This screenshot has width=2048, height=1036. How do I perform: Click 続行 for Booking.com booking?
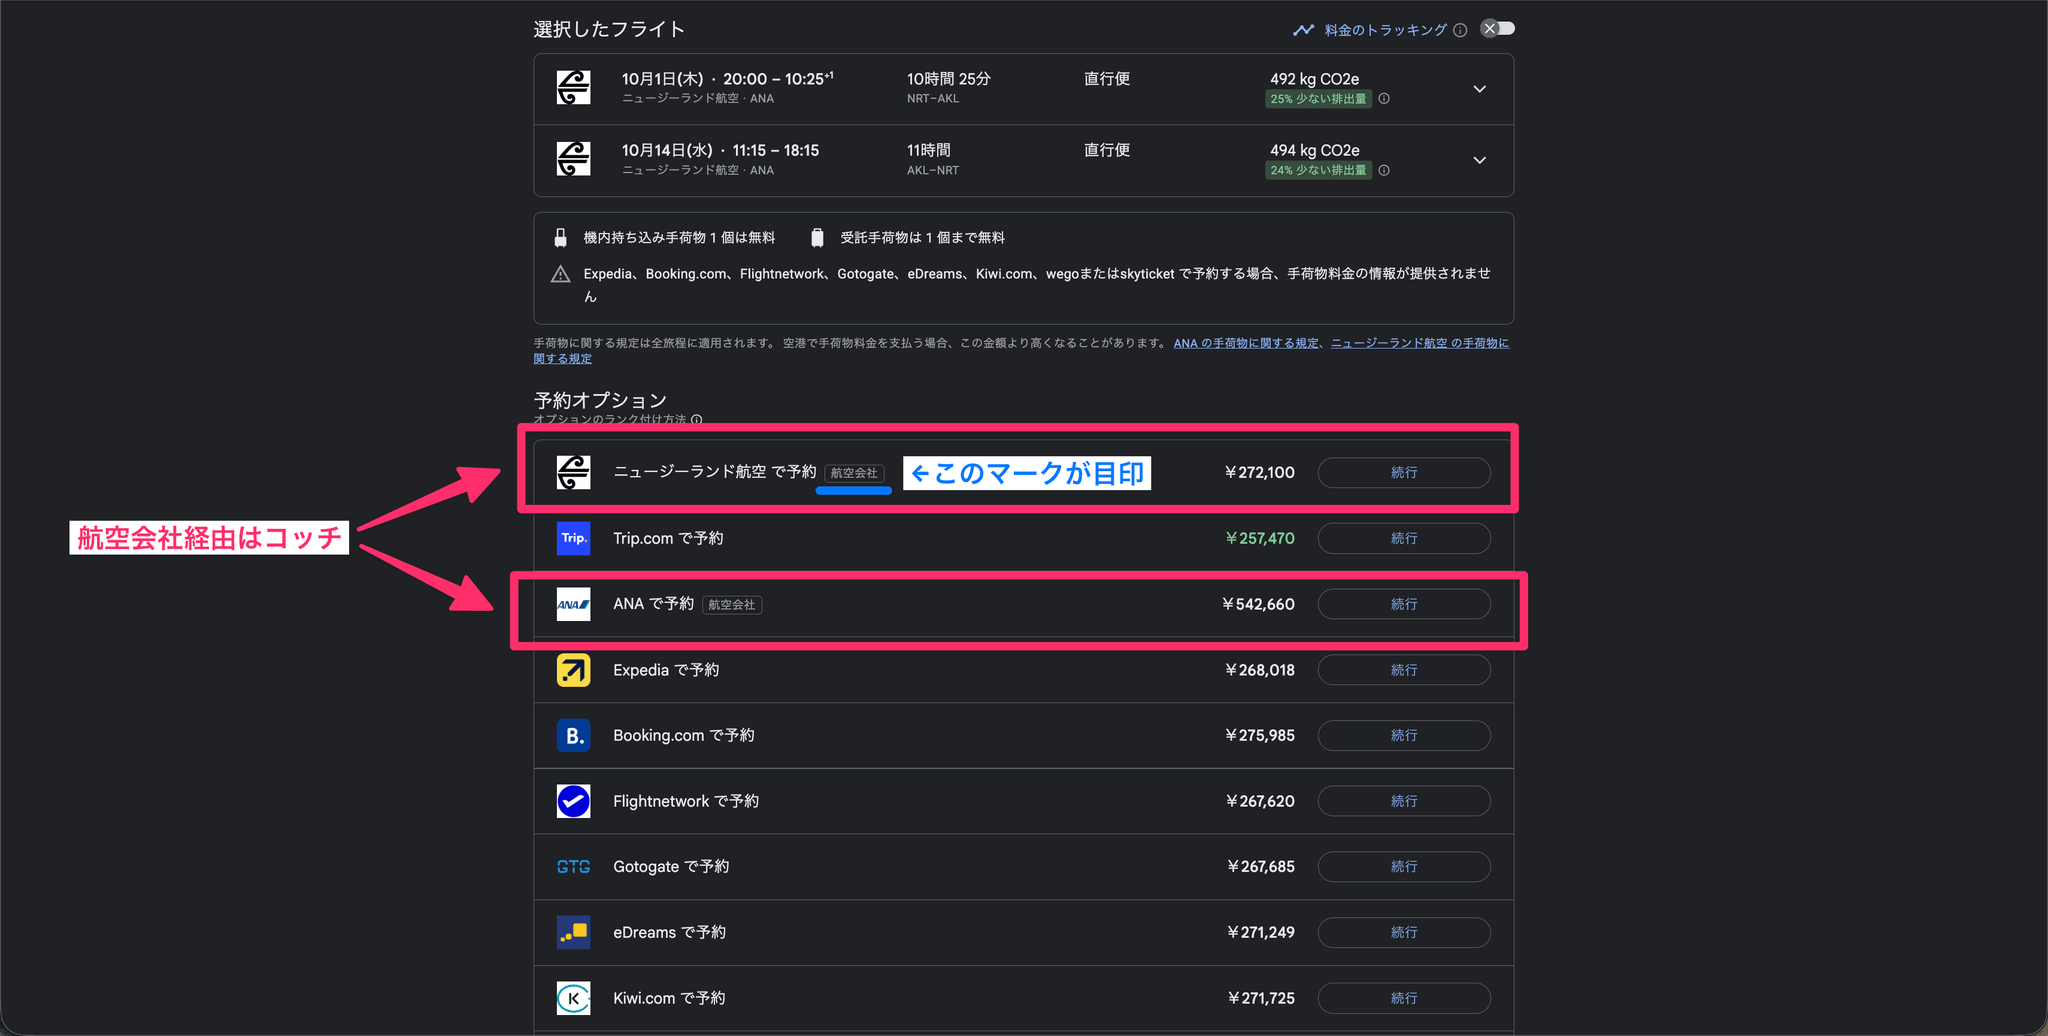[x=1404, y=735]
